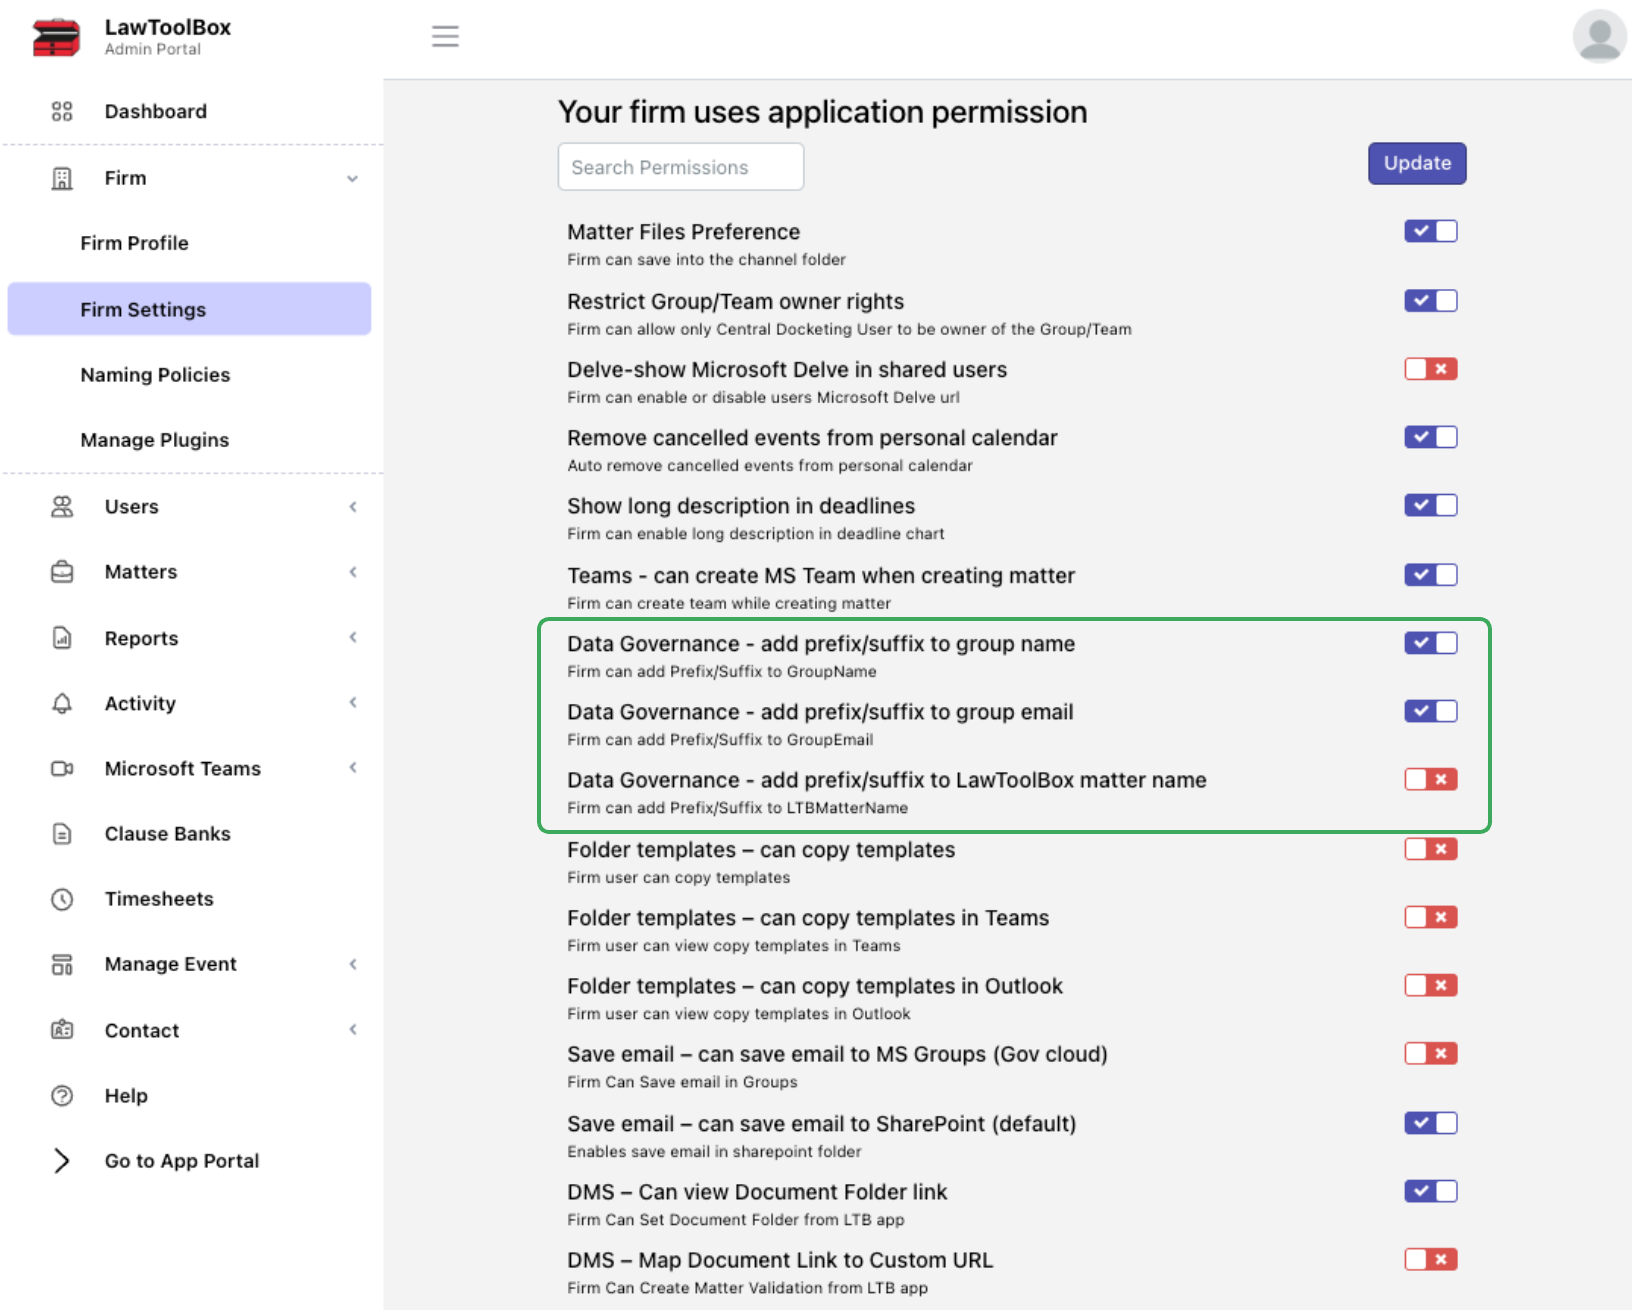Expand the Microsoft Teams menu chevron
This screenshot has height=1310, width=1632.
(353, 768)
